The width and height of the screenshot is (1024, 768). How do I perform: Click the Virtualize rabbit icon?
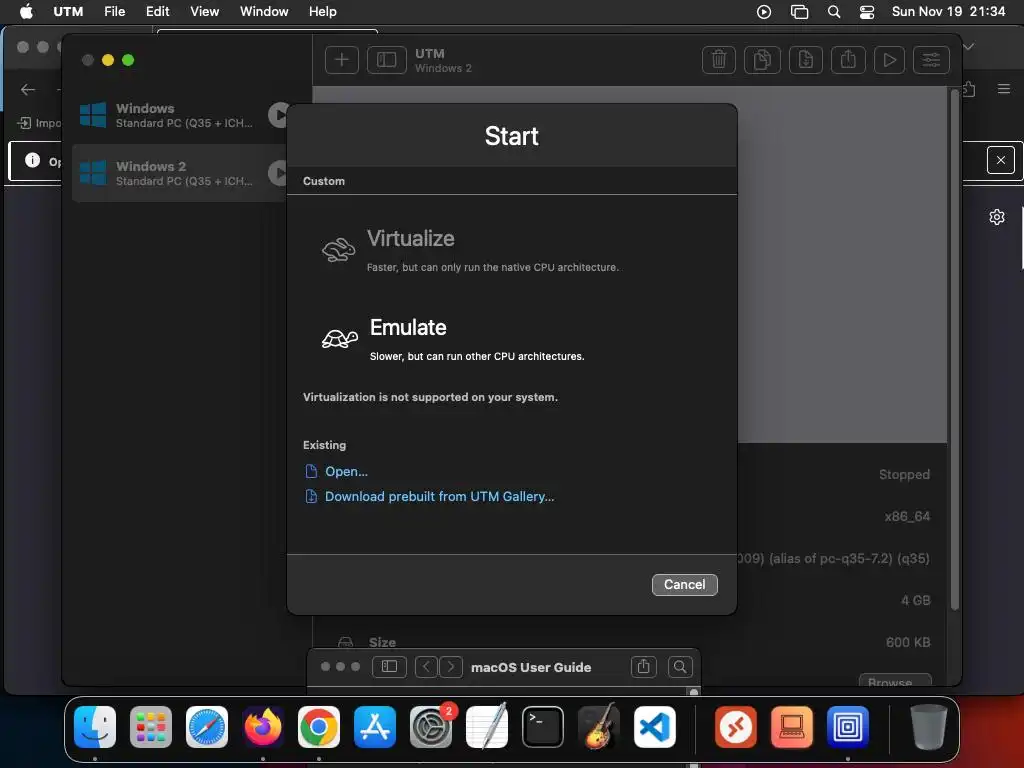point(338,250)
